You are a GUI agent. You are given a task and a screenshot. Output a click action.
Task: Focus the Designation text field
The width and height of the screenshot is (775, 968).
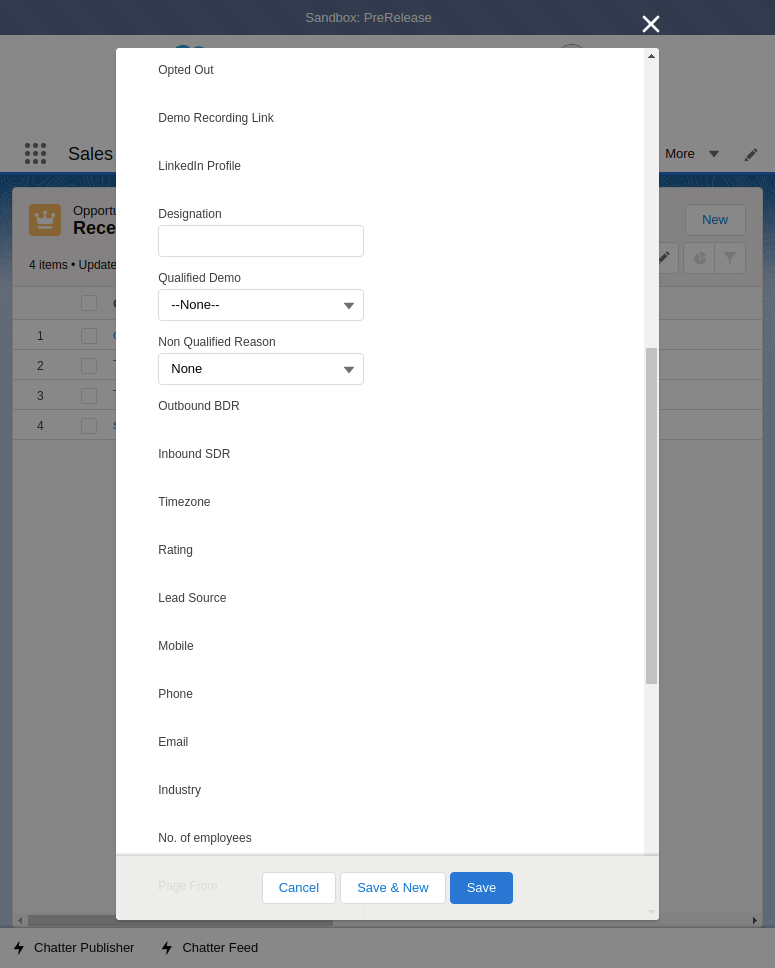click(x=261, y=241)
